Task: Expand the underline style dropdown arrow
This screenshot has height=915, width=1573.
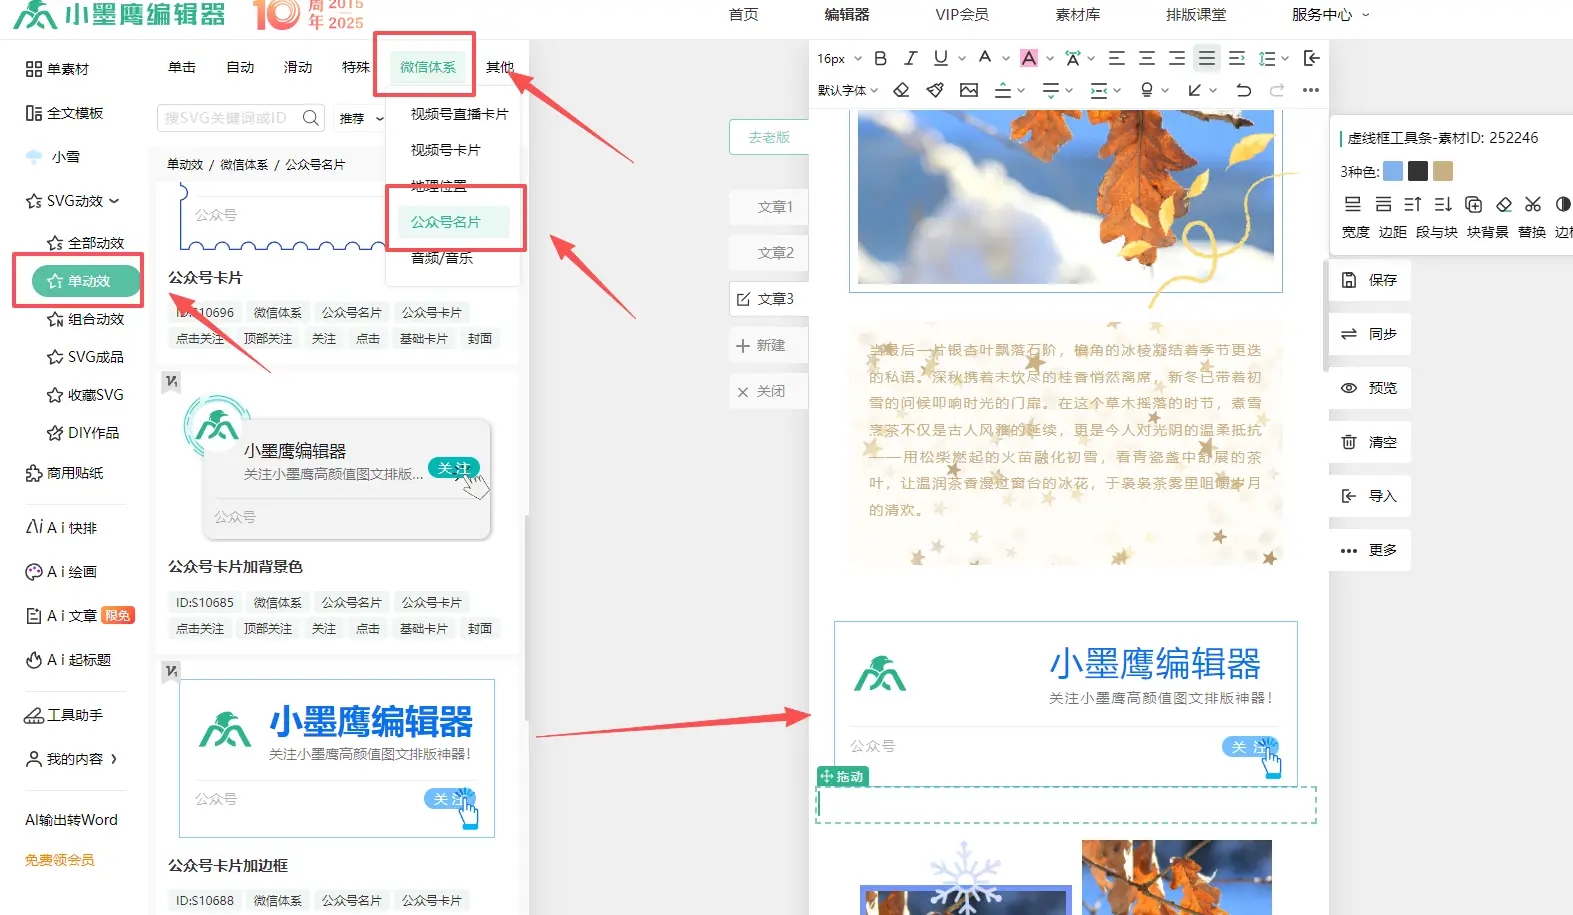Action: click(962, 59)
